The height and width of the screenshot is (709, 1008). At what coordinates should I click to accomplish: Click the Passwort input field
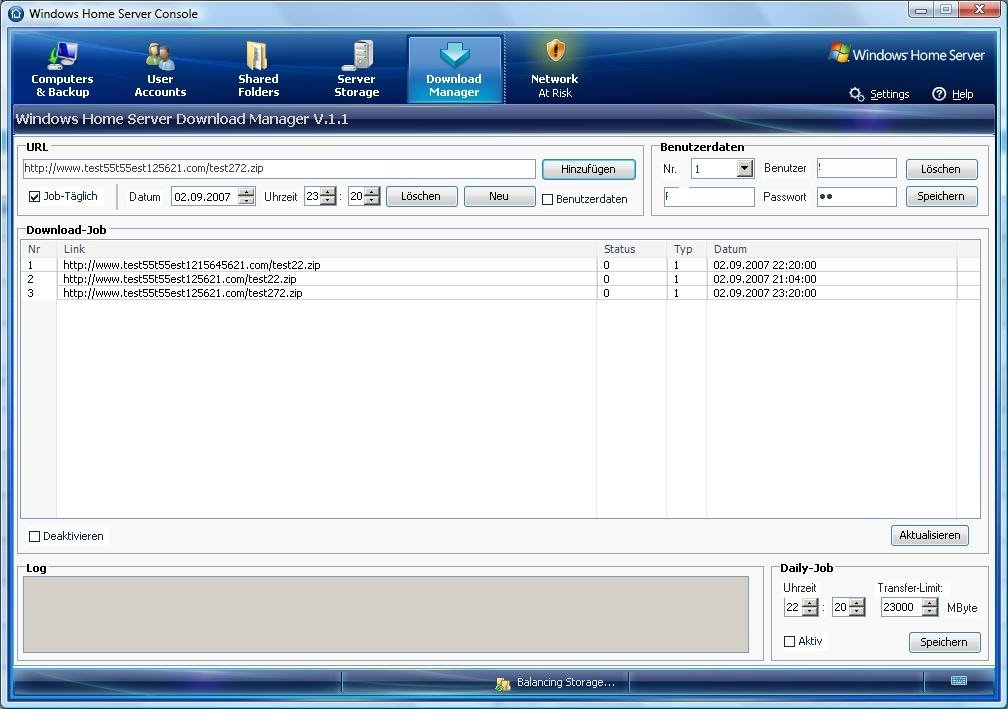coord(857,197)
